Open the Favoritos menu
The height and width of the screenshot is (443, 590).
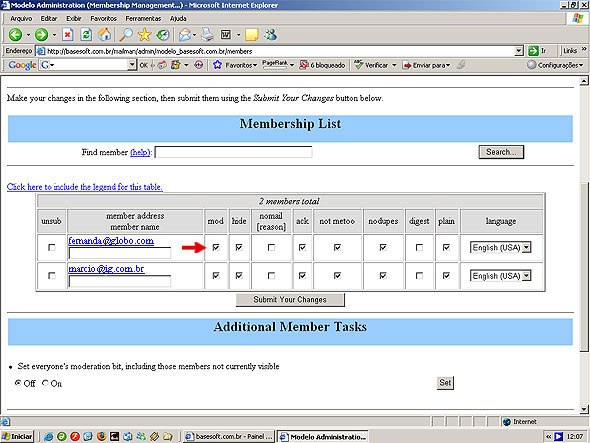(x=103, y=18)
